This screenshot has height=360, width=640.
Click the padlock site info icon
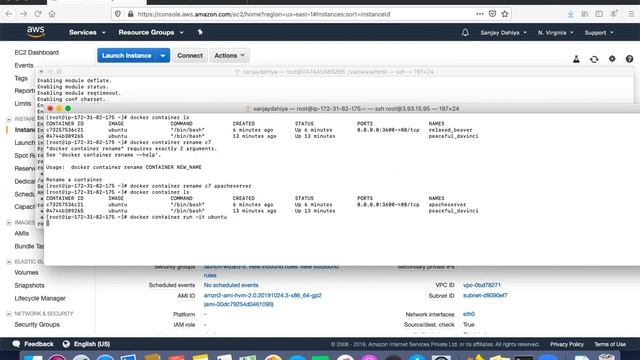(x=131, y=14)
